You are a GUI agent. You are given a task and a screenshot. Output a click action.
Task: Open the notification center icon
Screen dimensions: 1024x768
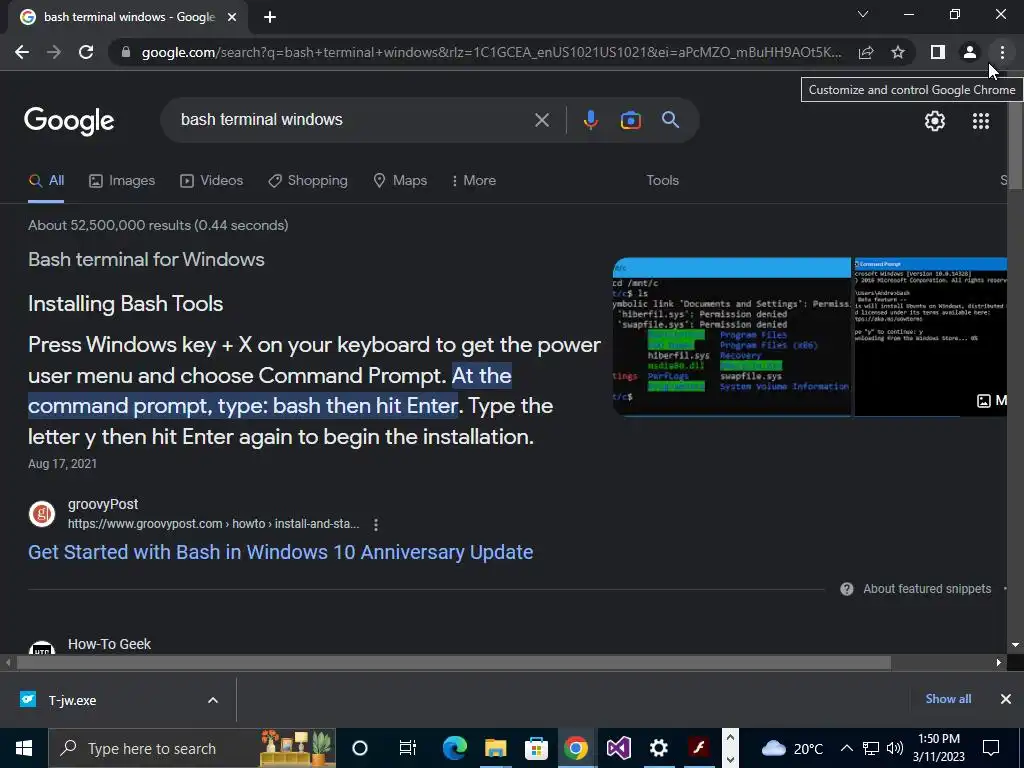tap(991, 748)
